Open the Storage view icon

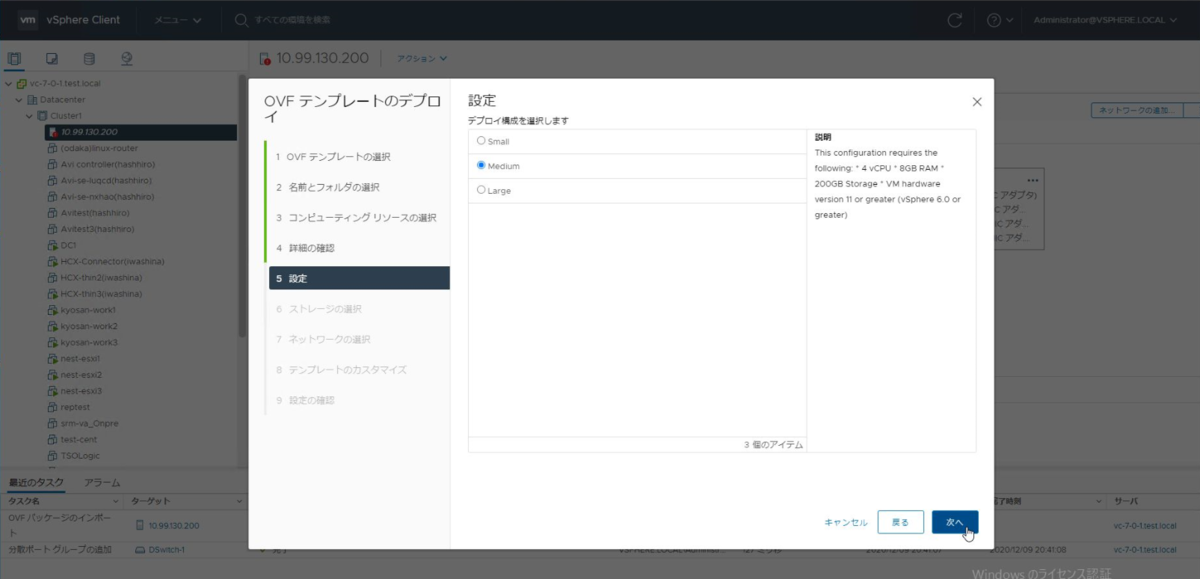click(x=89, y=58)
